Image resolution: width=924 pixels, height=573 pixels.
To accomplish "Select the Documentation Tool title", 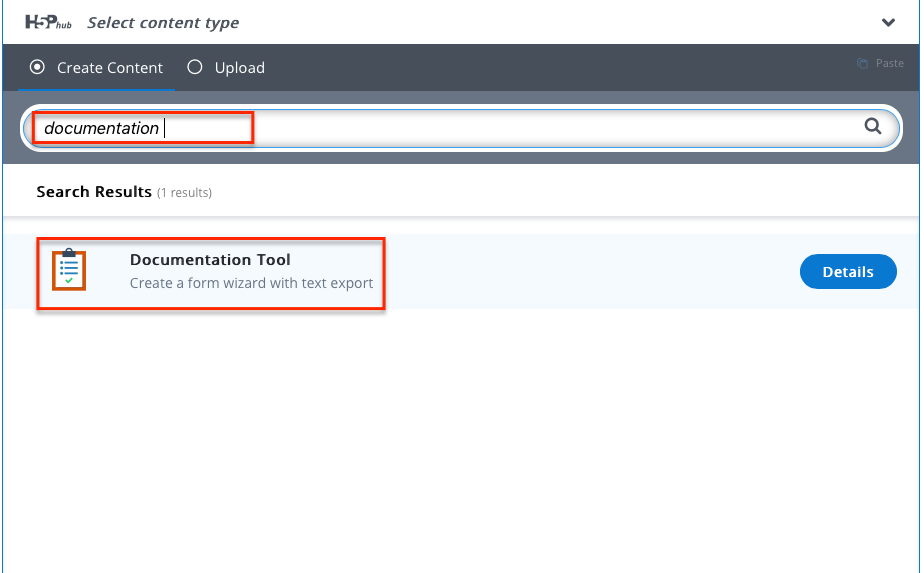I will point(210,259).
